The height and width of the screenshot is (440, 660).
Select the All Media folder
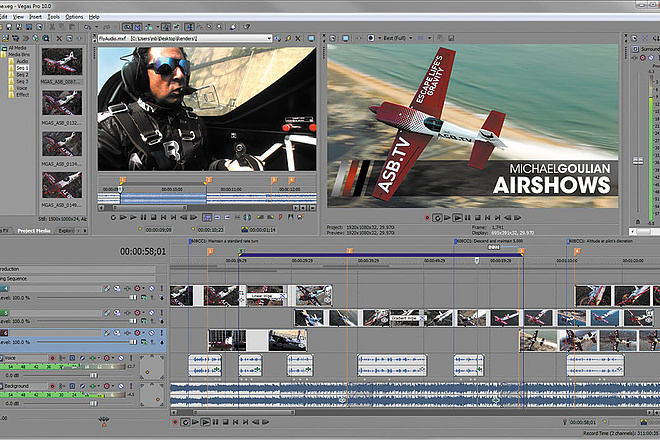click(x=17, y=48)
